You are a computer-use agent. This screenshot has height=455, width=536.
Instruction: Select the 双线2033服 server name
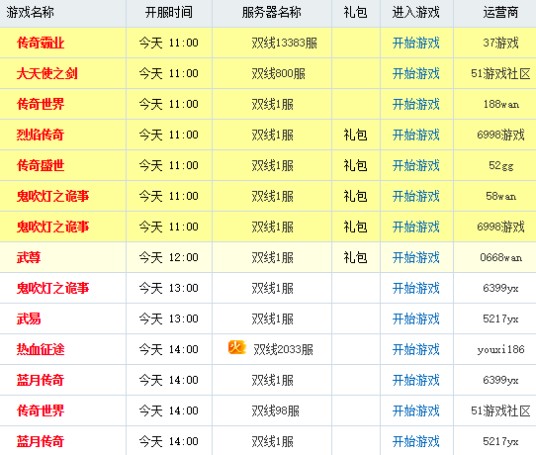[283, 349]
